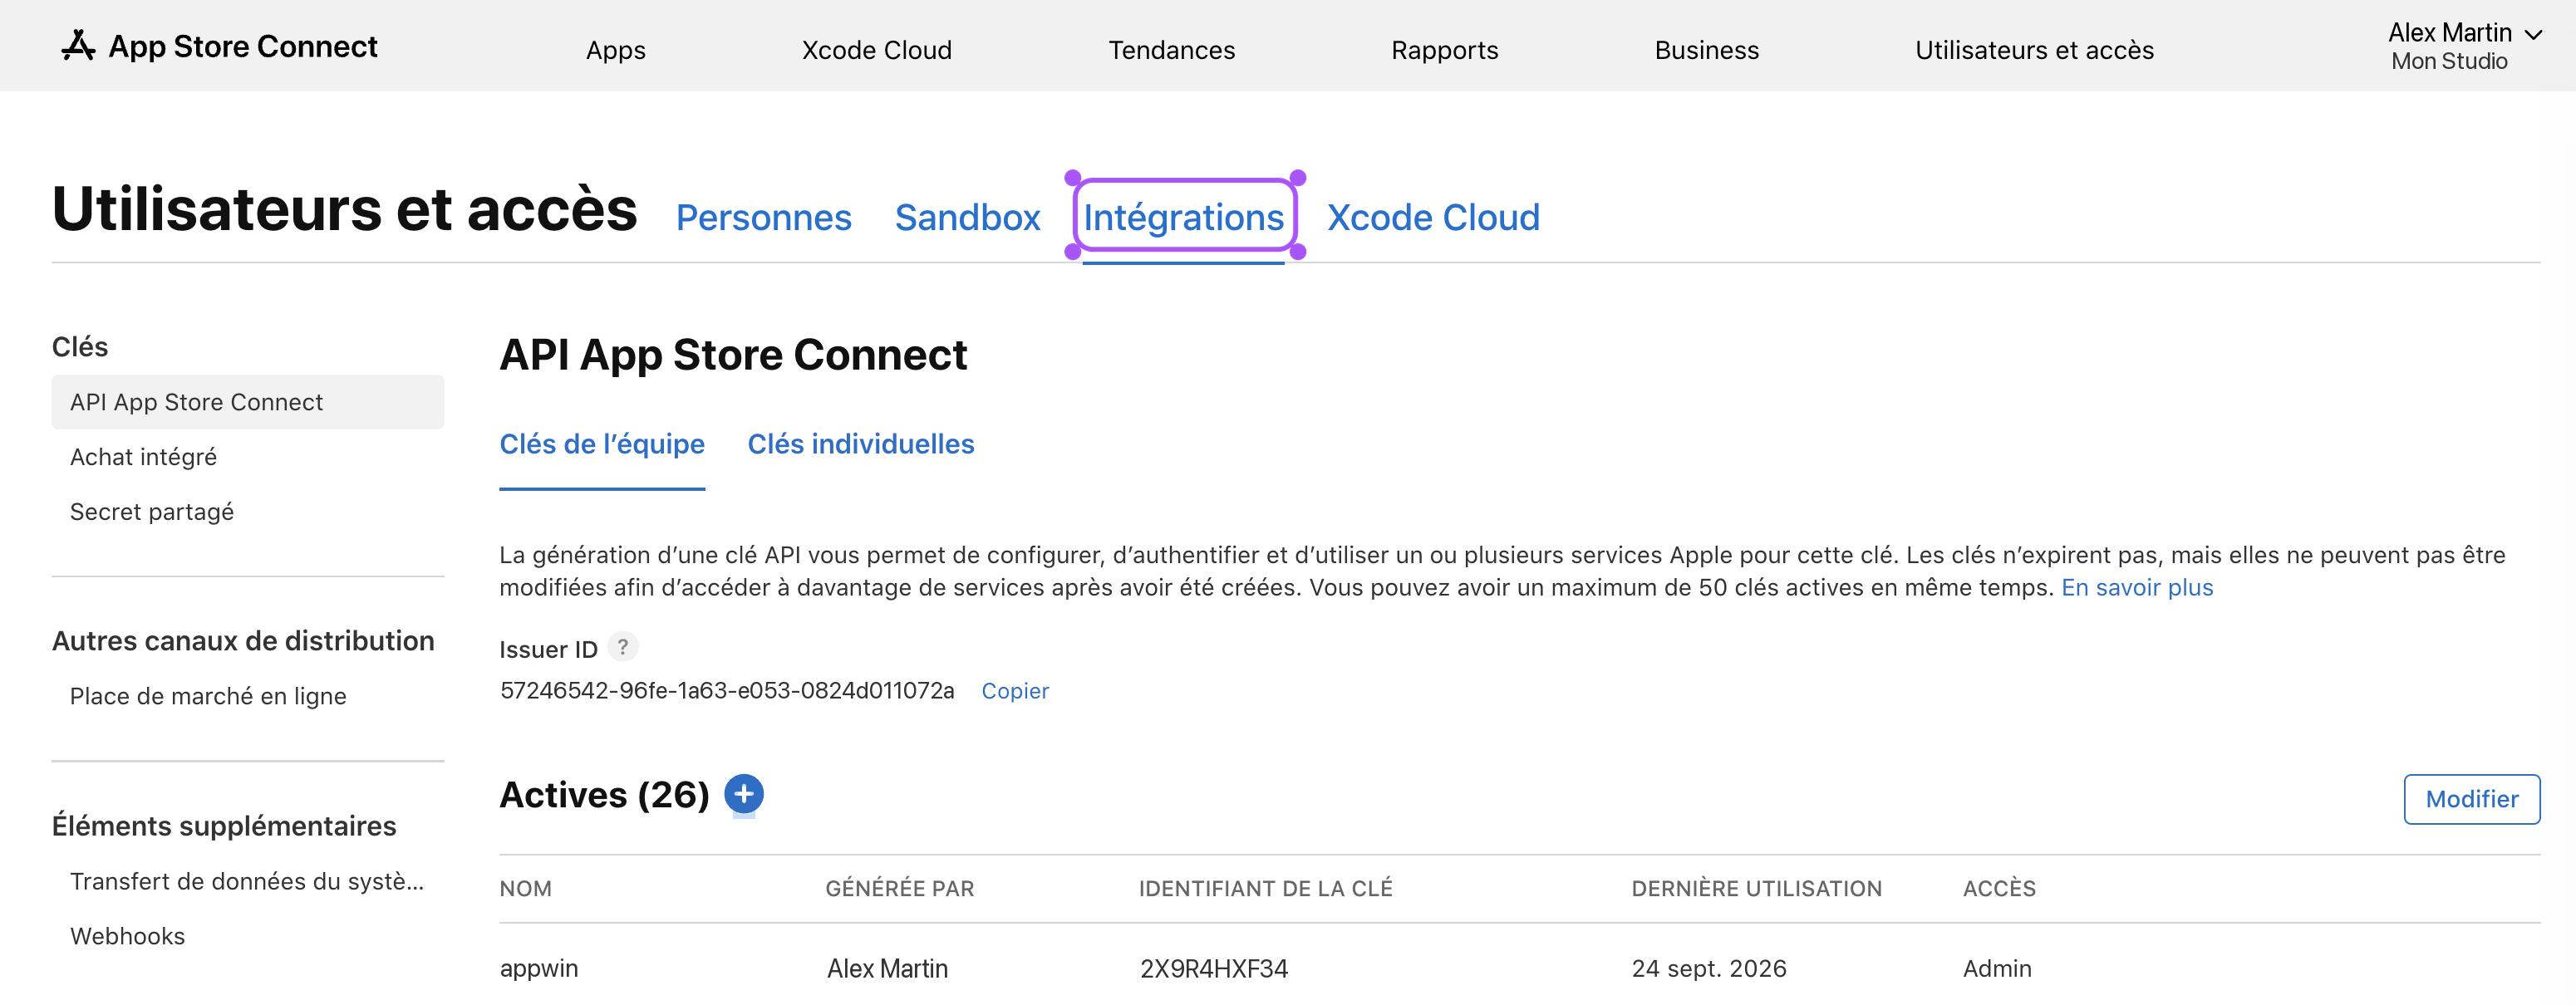This screenshot has height=1005, width=2576.
Task: Click the Modifier button
Action: click(x=2471, y=799)
